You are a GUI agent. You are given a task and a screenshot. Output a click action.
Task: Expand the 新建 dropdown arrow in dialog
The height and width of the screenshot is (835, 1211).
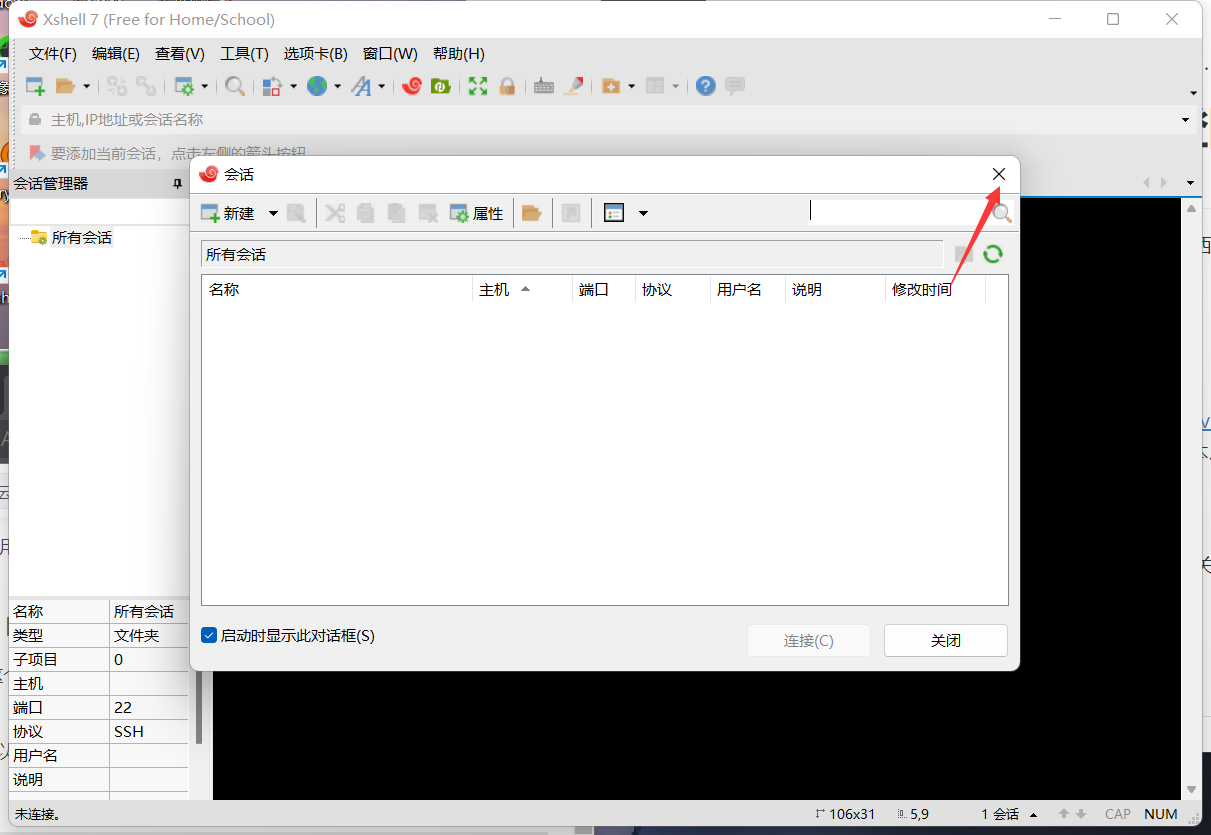tap(272, 213)
